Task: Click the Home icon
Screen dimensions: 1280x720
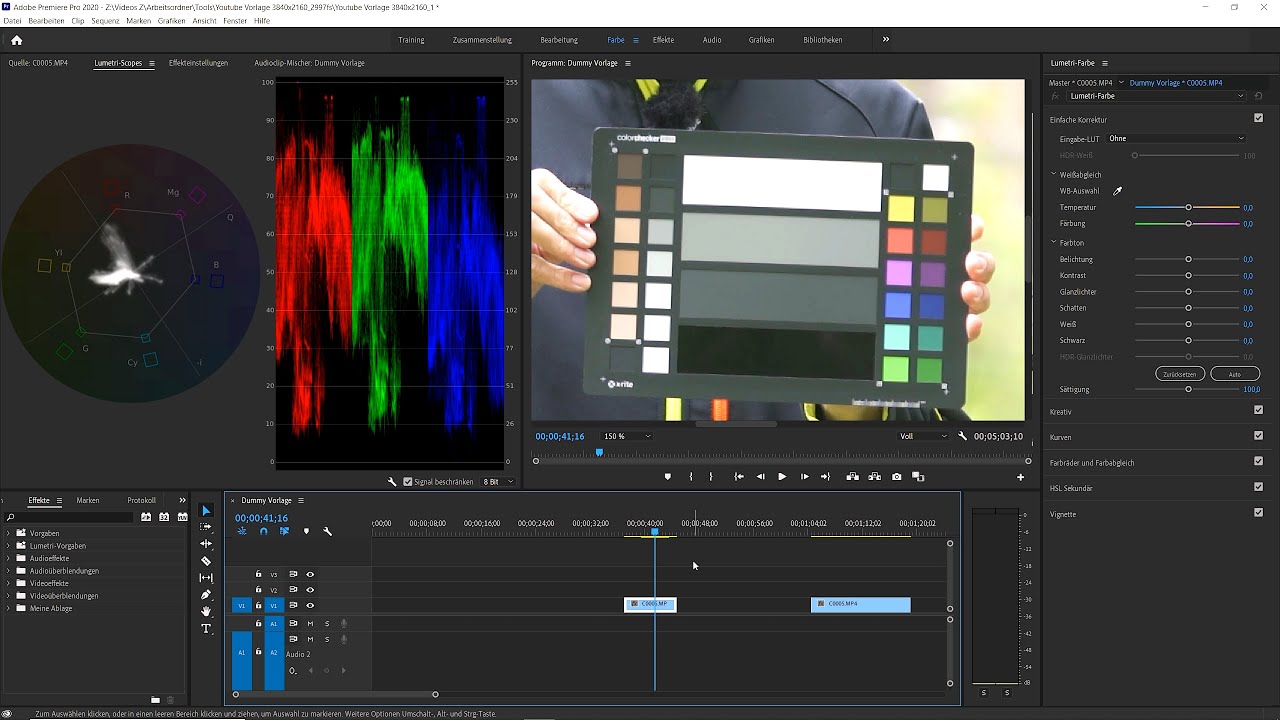Action: [16, 40]
